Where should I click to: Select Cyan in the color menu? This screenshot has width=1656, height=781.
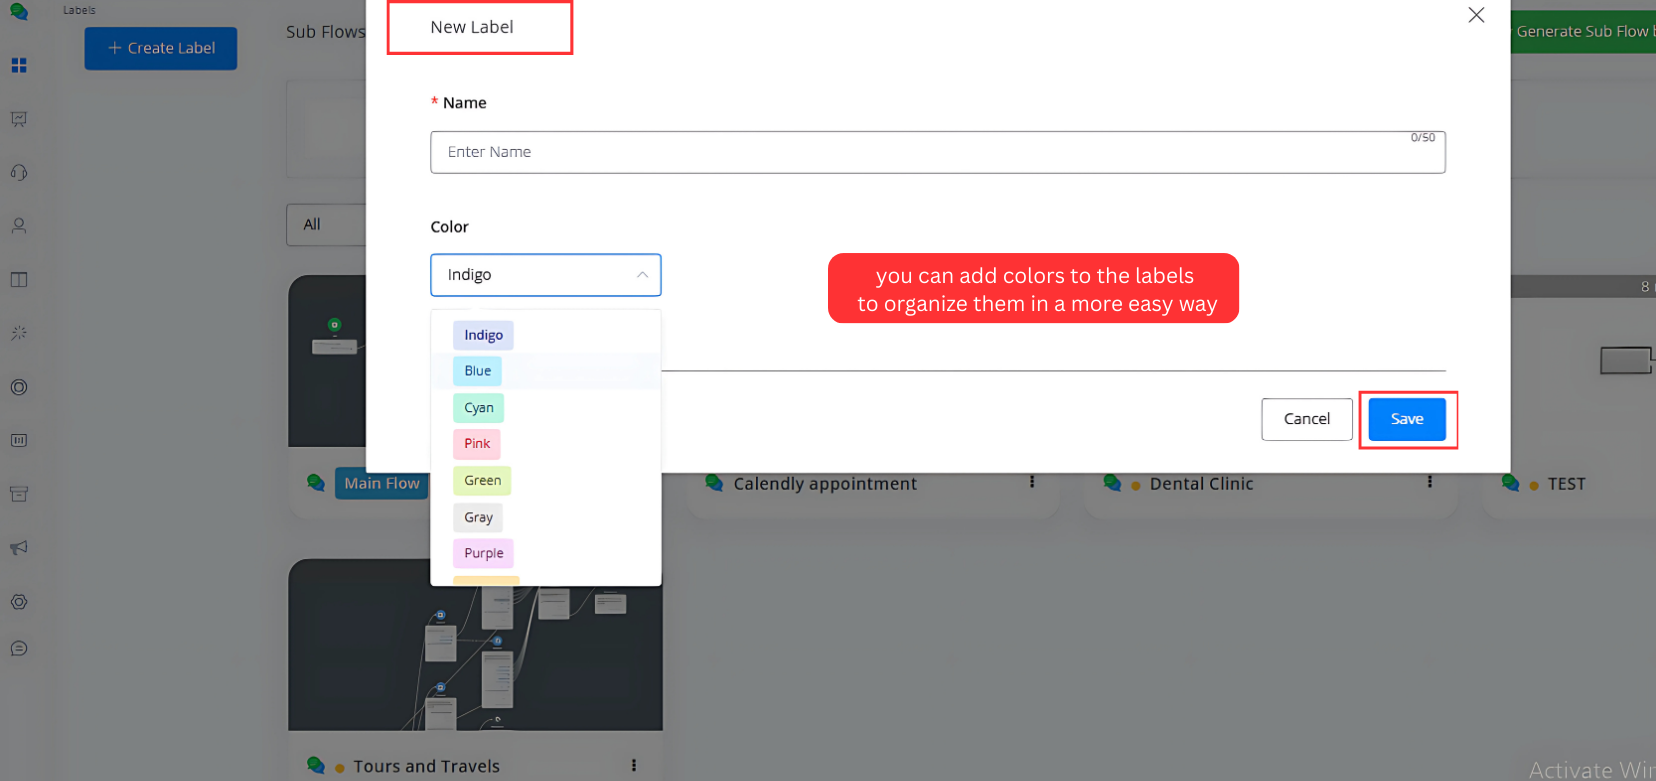[478, 408]
